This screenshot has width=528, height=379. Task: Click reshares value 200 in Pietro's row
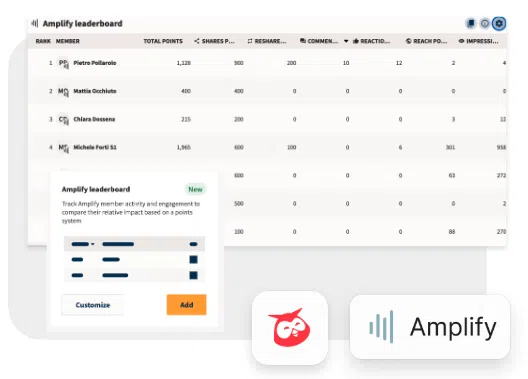pos(292,63)
